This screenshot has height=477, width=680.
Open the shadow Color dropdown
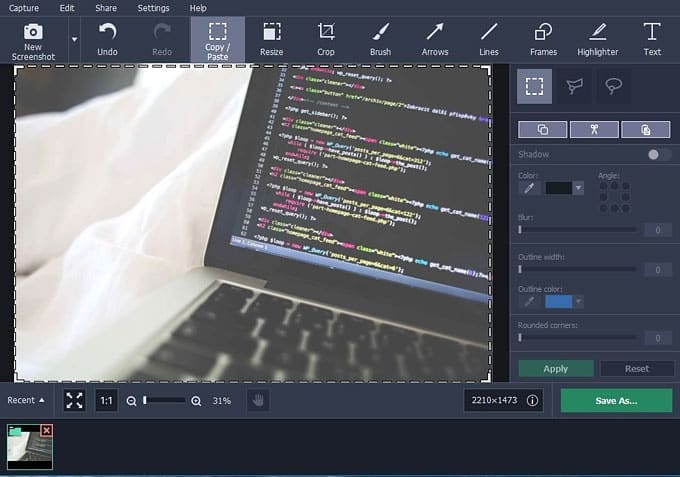[578, 188]
